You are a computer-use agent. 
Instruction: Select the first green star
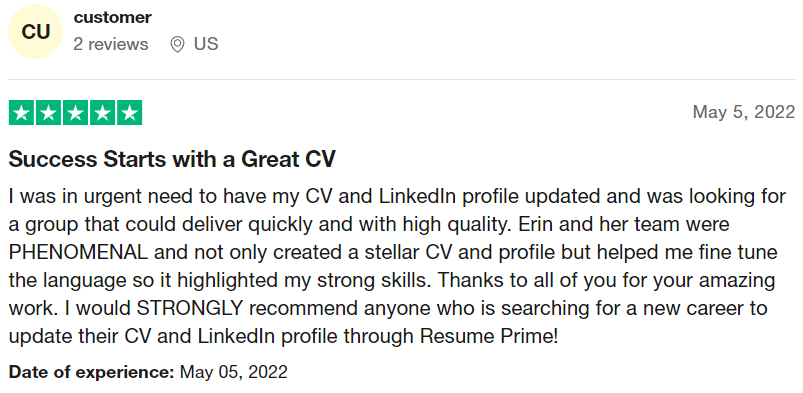pyautogui.click(x=22, y=113)
